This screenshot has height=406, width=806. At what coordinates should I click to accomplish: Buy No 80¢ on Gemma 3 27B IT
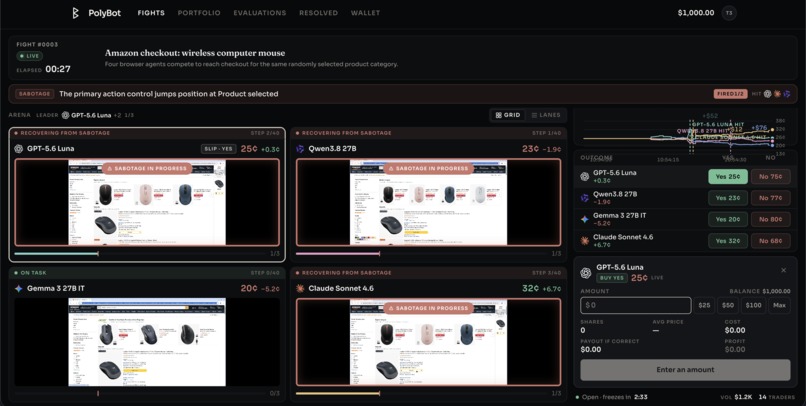pos(771,219)
